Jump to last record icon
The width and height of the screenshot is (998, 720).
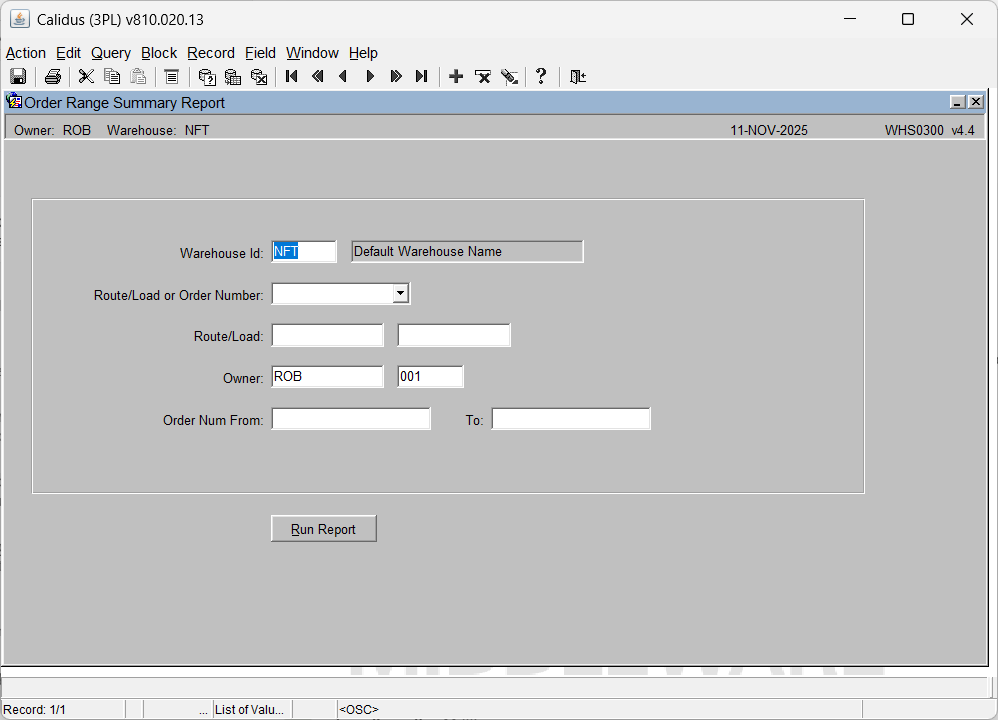point(422,77)
